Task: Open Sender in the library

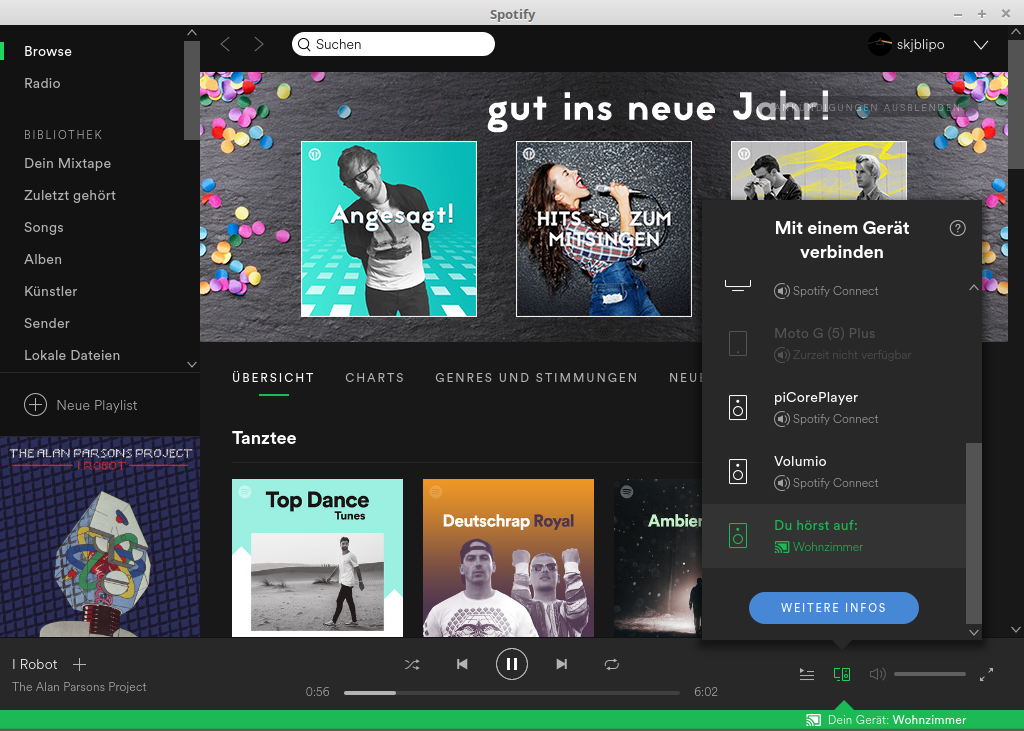Action: [47, 323]
